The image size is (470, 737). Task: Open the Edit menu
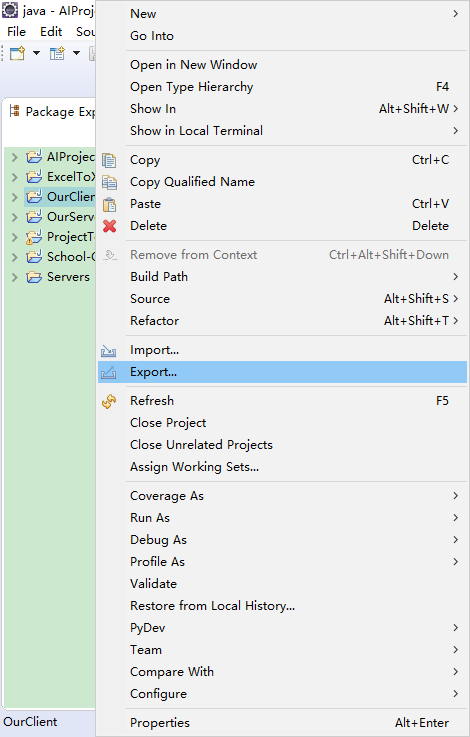pos(51,32)
